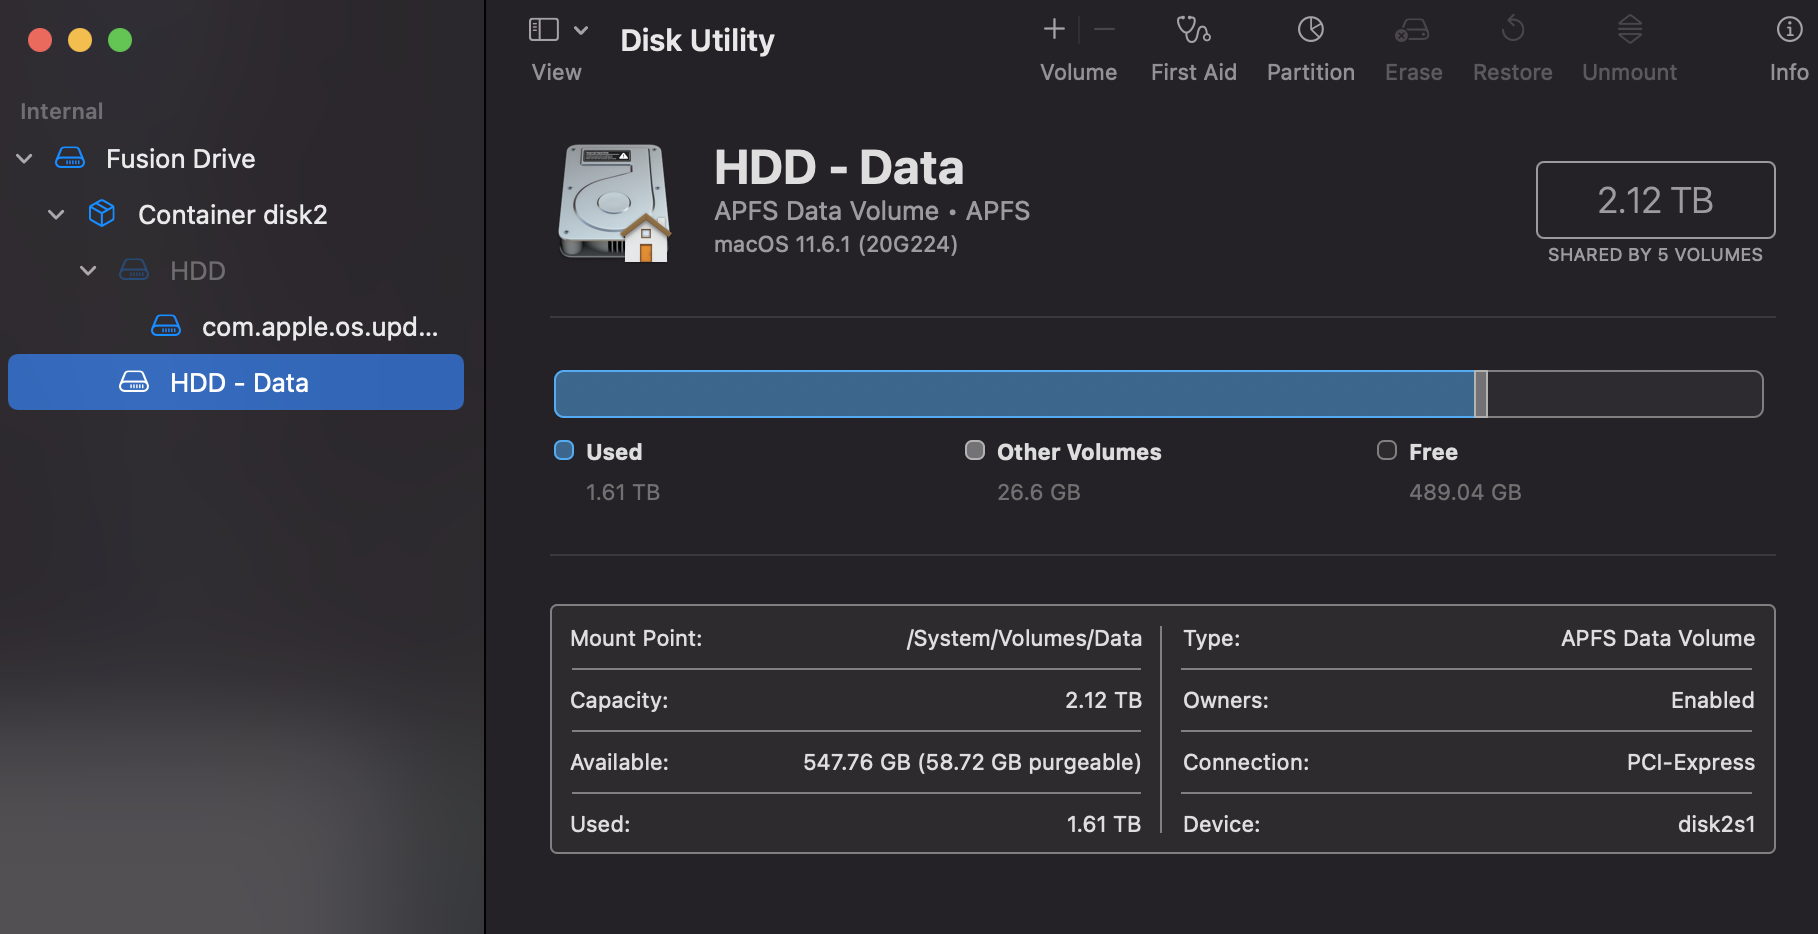This screenshot has height=934, width=1818.
Task: Click the Restore arrow icon
Action: (x=1512, y=30)
